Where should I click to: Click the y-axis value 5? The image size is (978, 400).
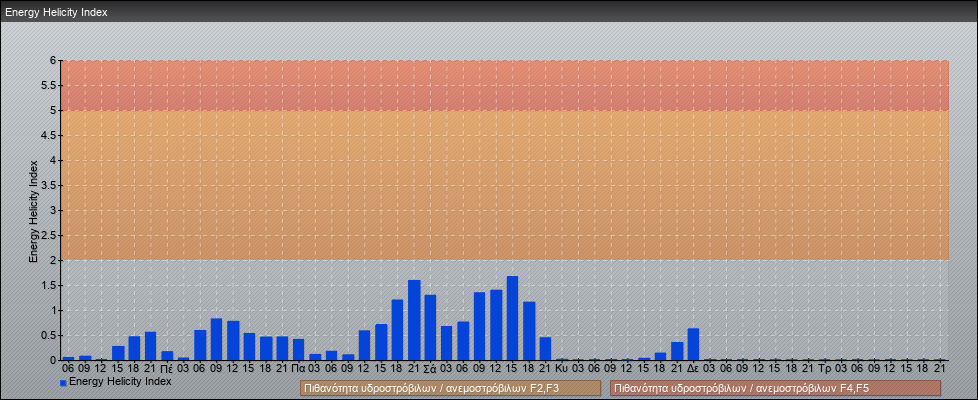[x=54, y=110]
